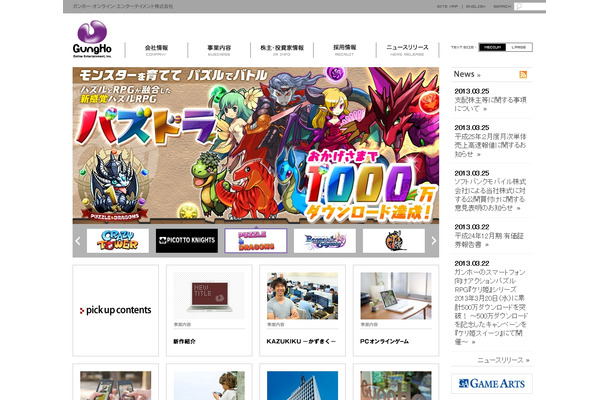Open the News section heading link
The width and height of the screenshot is (610, 400).
467,74
